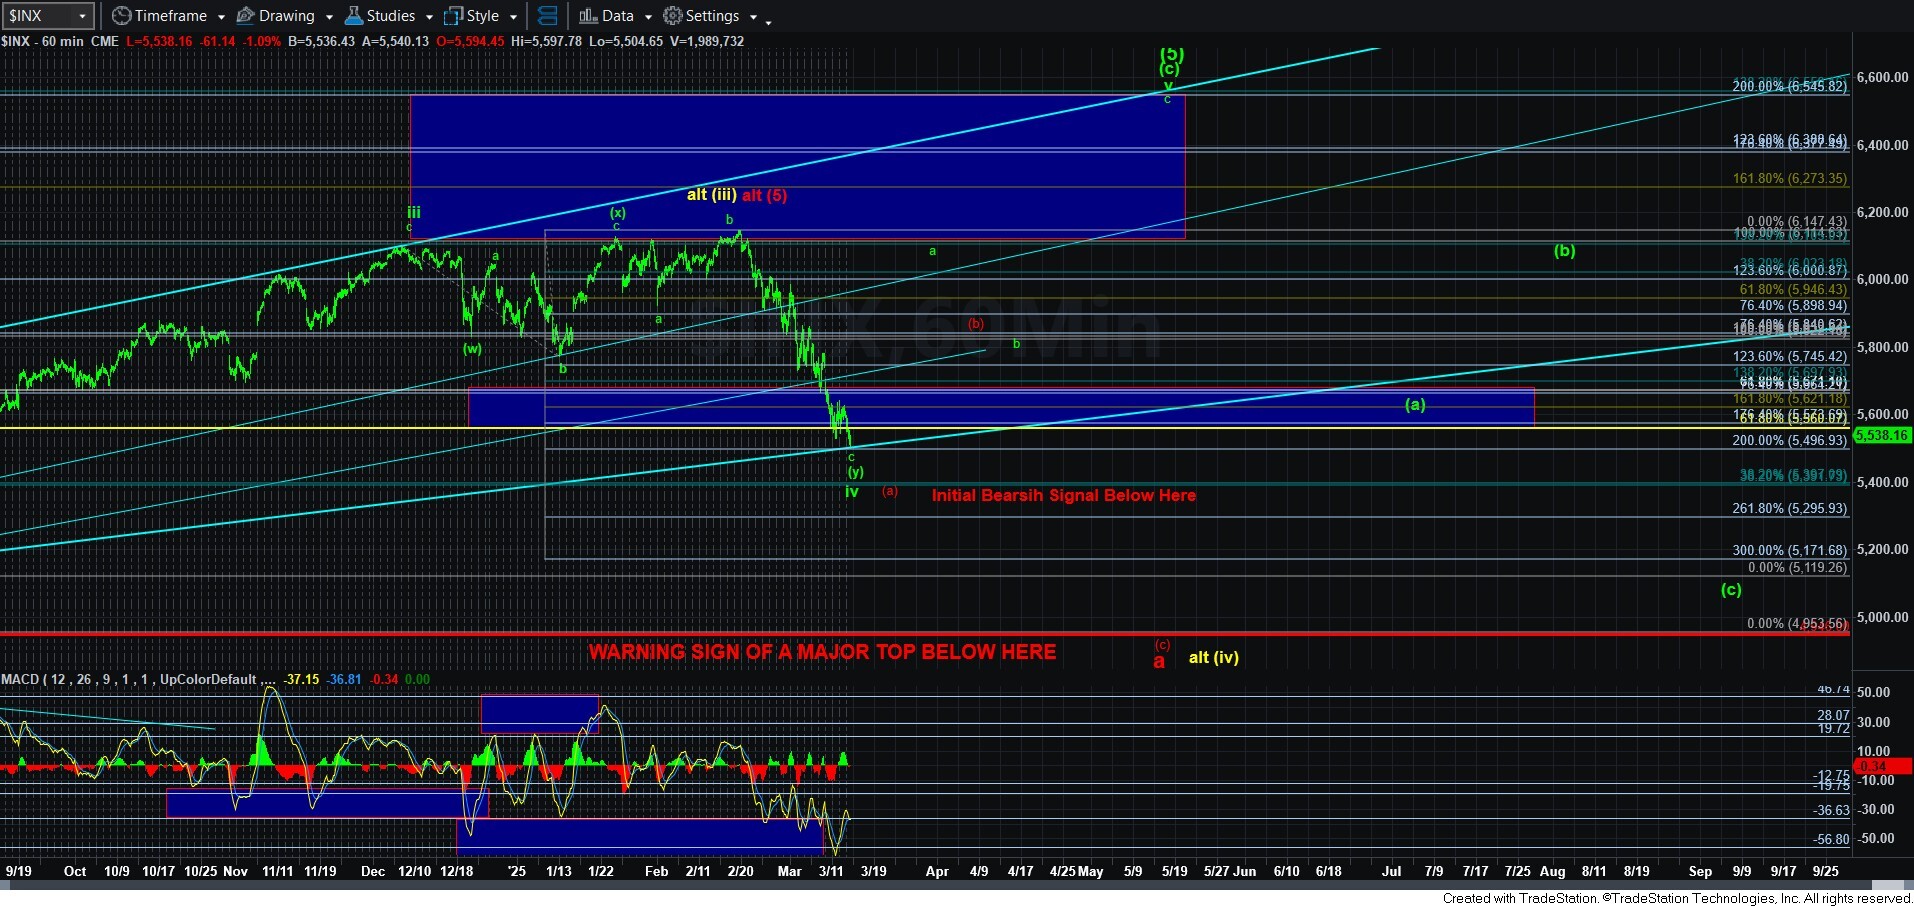Image resolution: width=1914 pixels, height=906 pixels.
Task: Select the 'alt (5)' red wave label
Action: tap(765, 195)
